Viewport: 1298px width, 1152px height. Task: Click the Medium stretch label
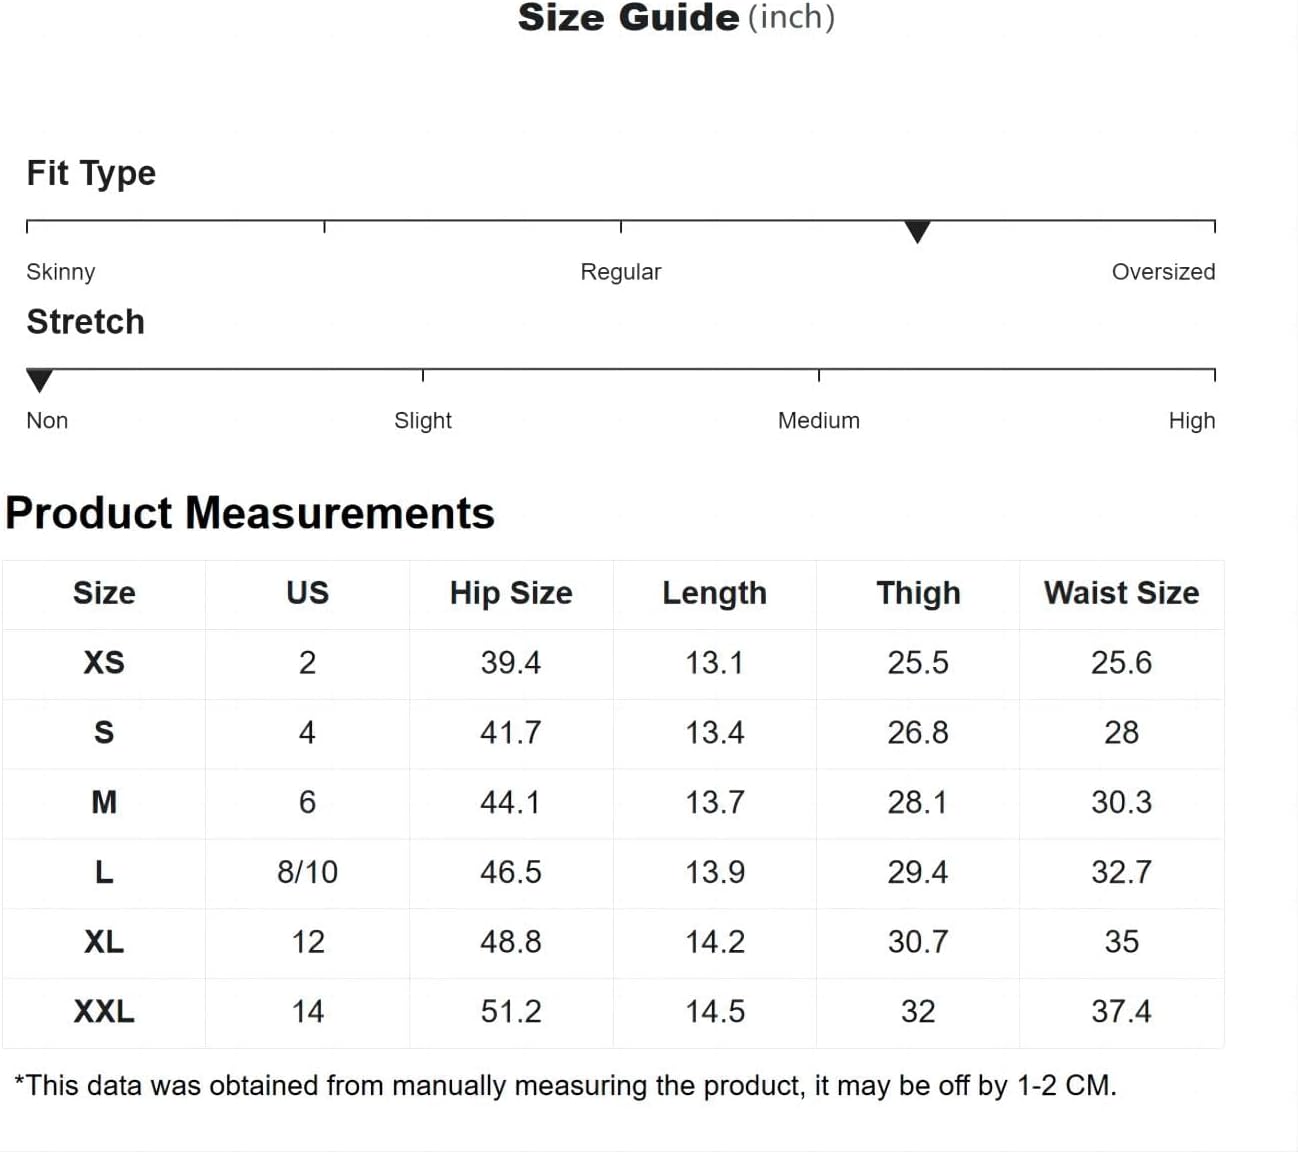click(818, 421)
